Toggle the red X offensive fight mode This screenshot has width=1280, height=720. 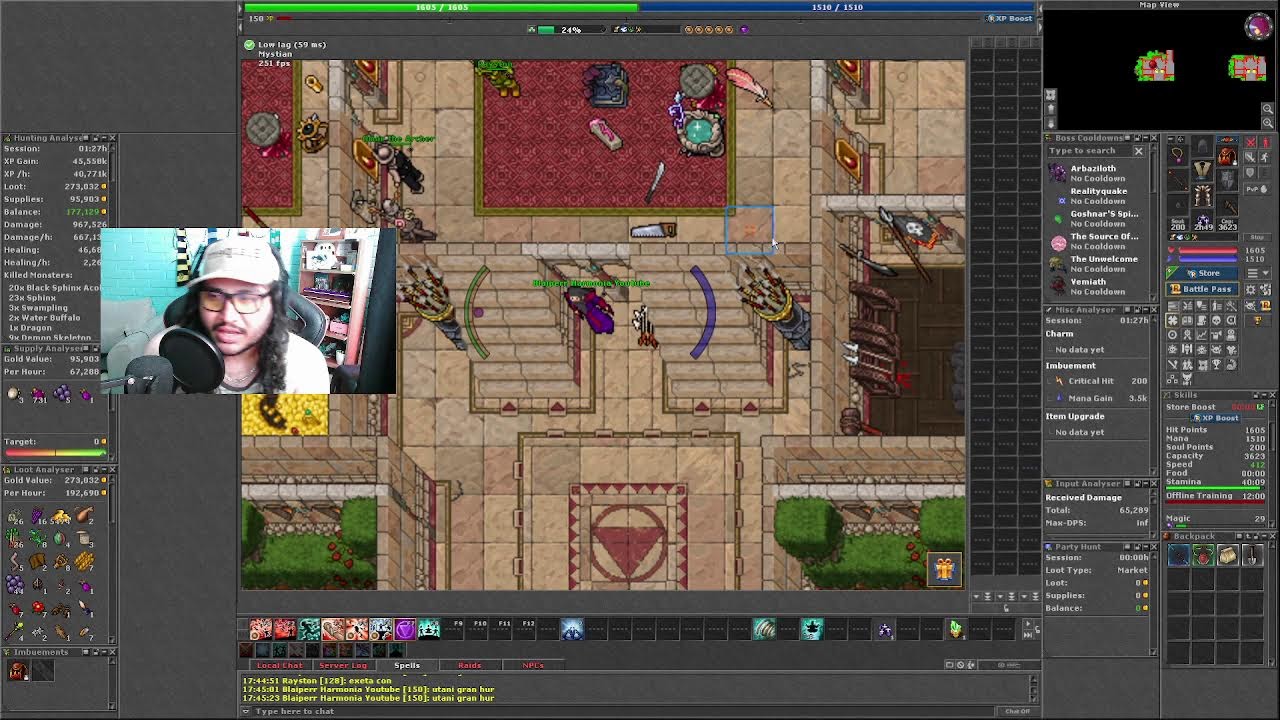pyautogui.click(x=1250, y=142)
